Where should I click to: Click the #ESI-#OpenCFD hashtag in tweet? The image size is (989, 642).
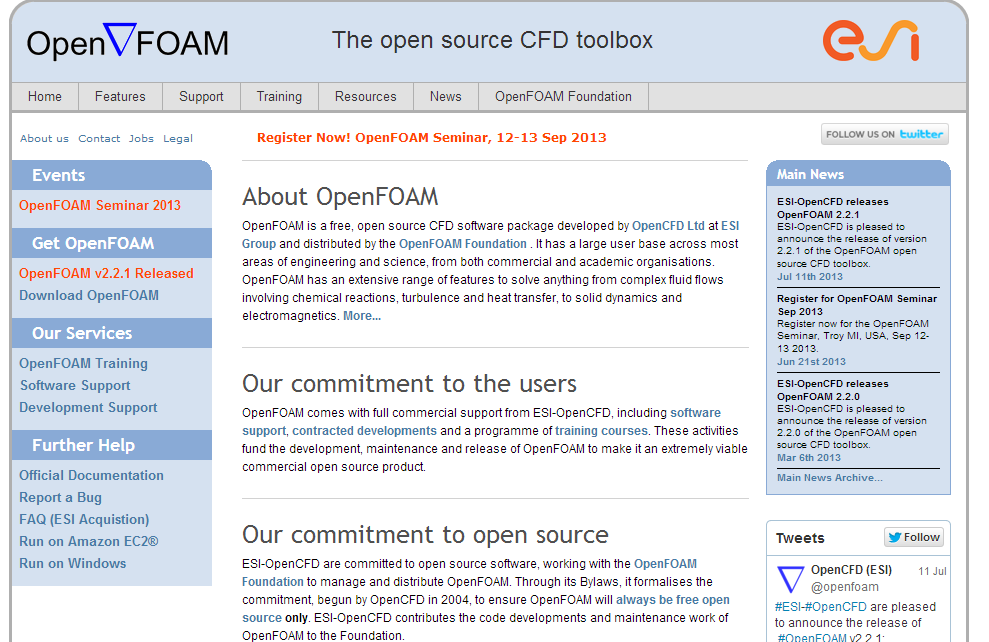[x=821, y=607]
